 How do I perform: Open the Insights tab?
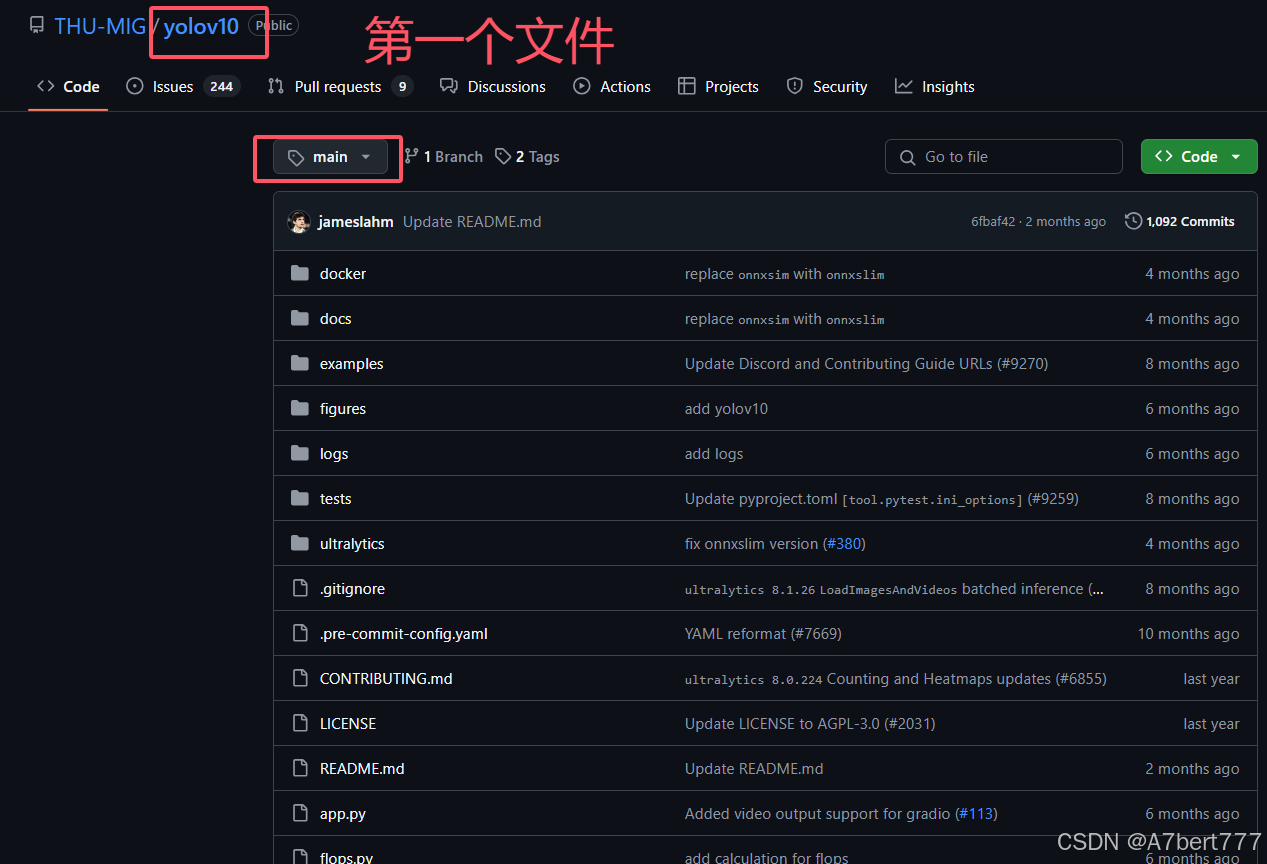point(935,87)
